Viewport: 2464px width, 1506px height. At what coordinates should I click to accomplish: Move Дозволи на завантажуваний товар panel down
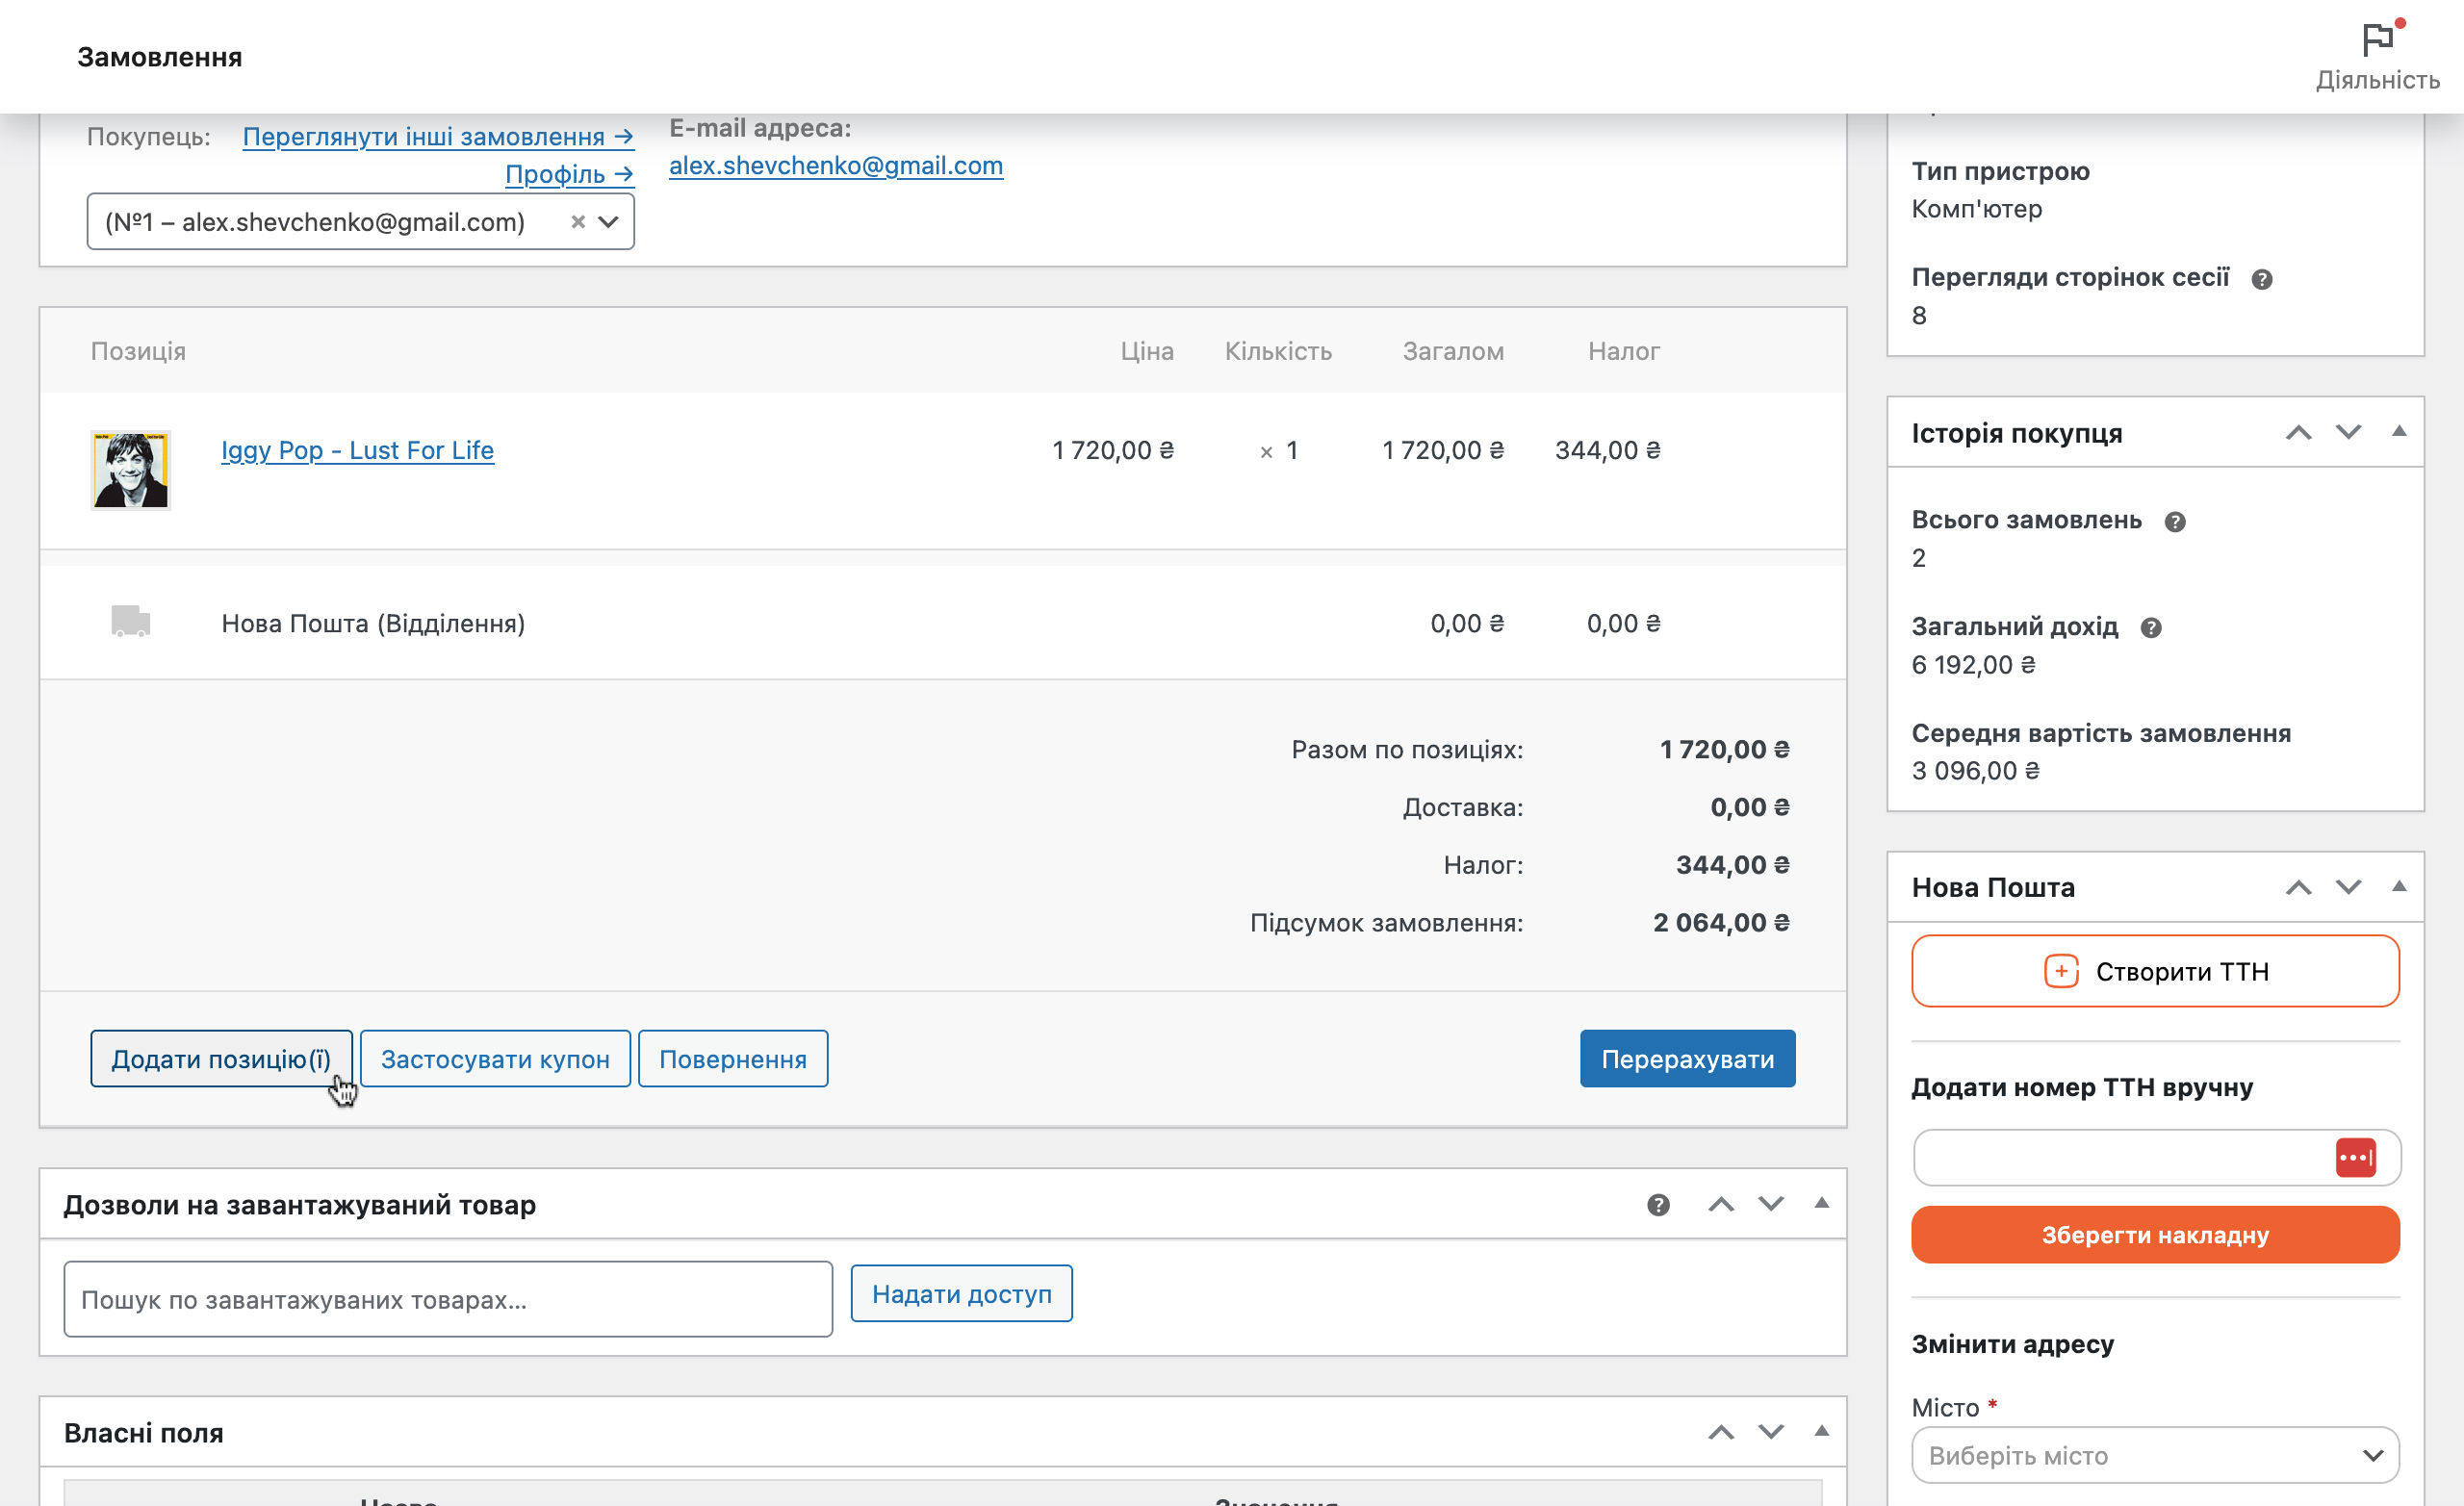pyautogui.click(x=1770, y=1205)
